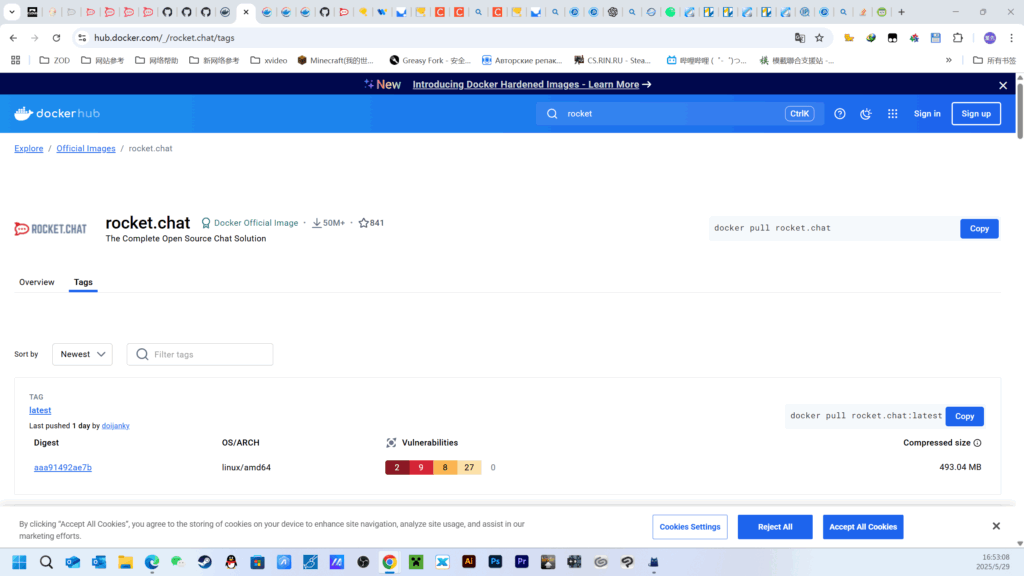Open the 网络帮助 bookmark folder
This screenshot has height=576, width=1024.
tap(157, 60)
